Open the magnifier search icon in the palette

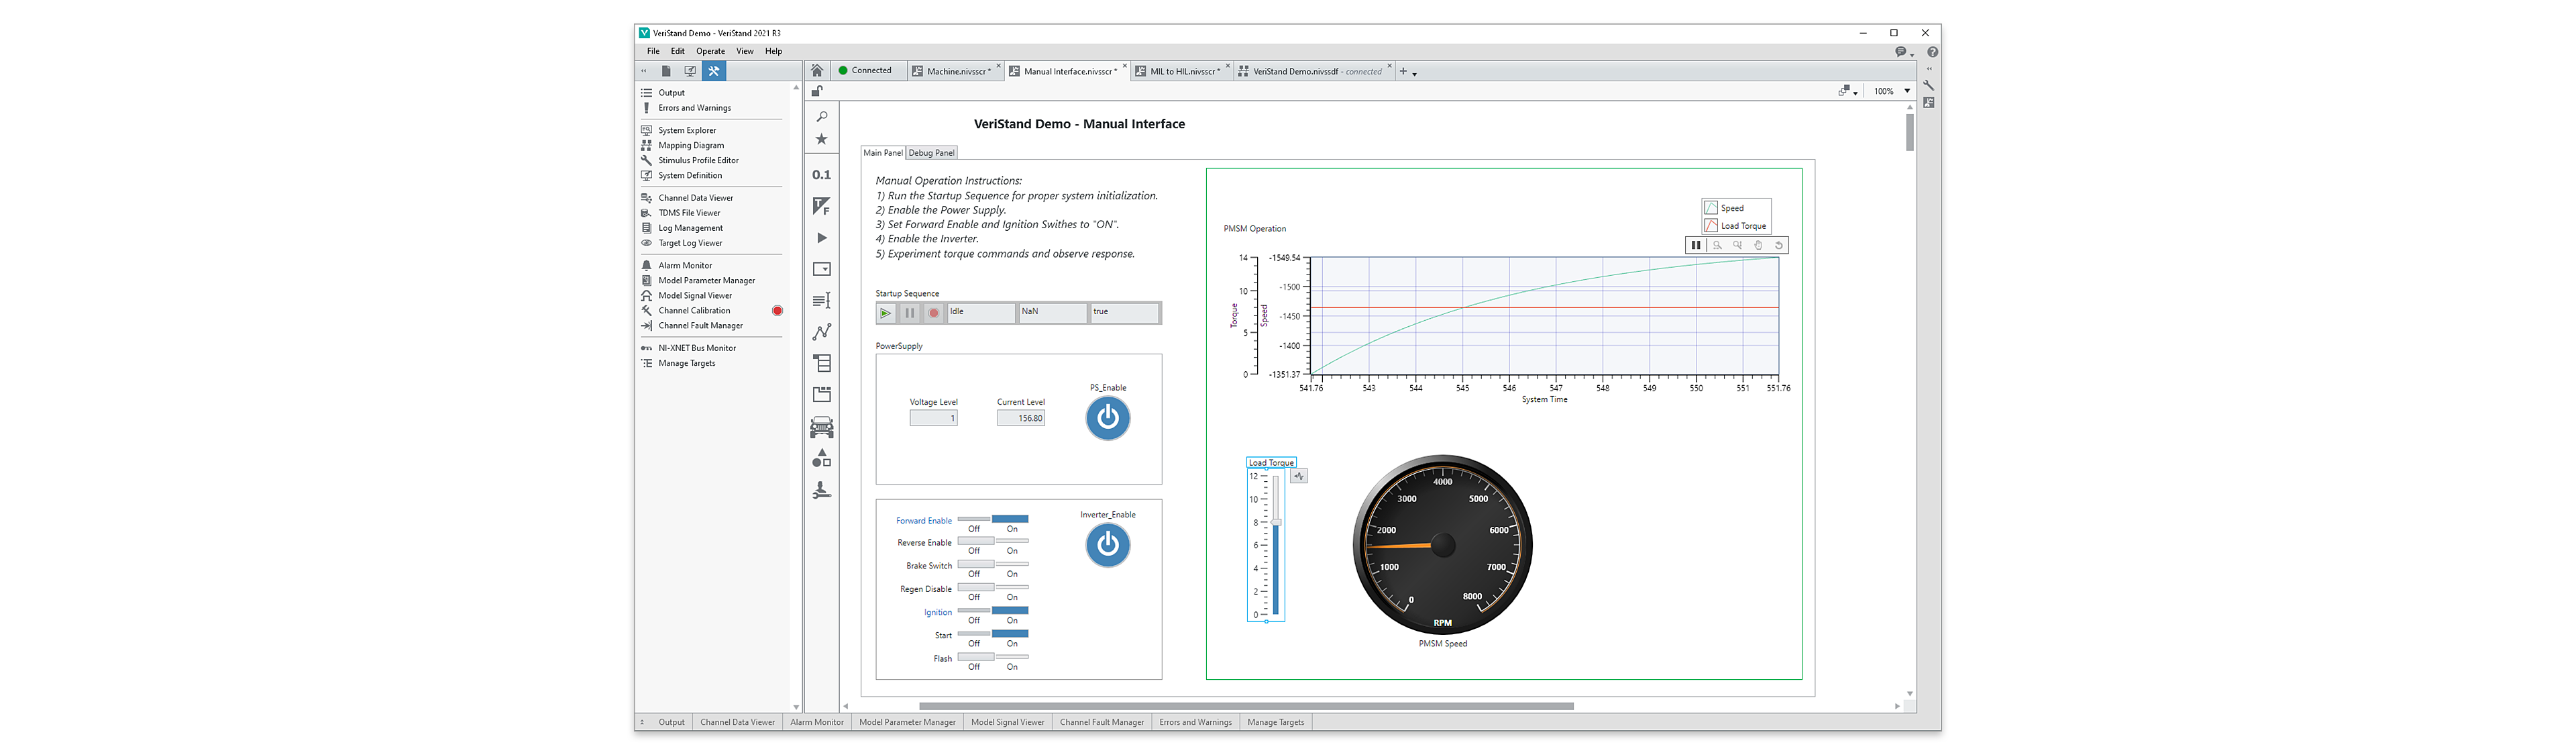tap(822, 117)
